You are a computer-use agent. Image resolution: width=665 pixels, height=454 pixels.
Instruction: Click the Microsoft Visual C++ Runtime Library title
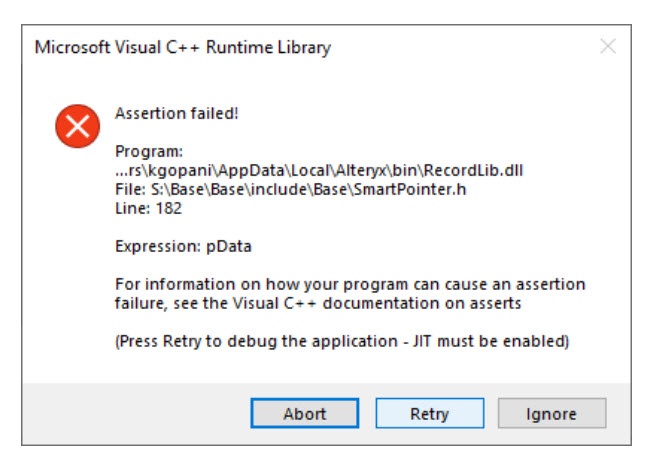tap(182, 47)
